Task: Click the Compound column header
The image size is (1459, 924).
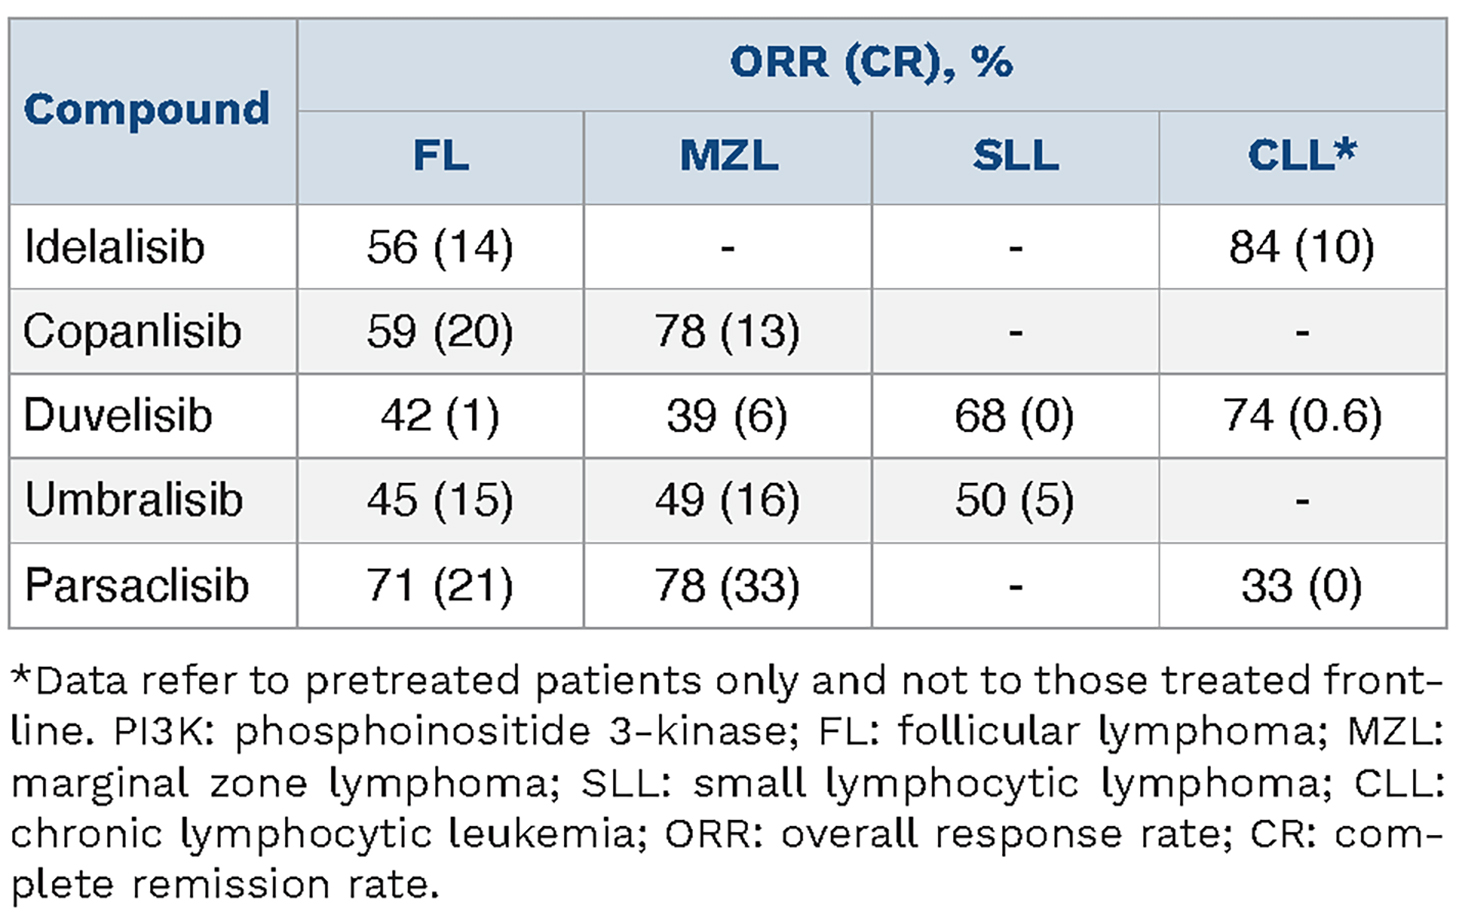Action: pos(147,109)
